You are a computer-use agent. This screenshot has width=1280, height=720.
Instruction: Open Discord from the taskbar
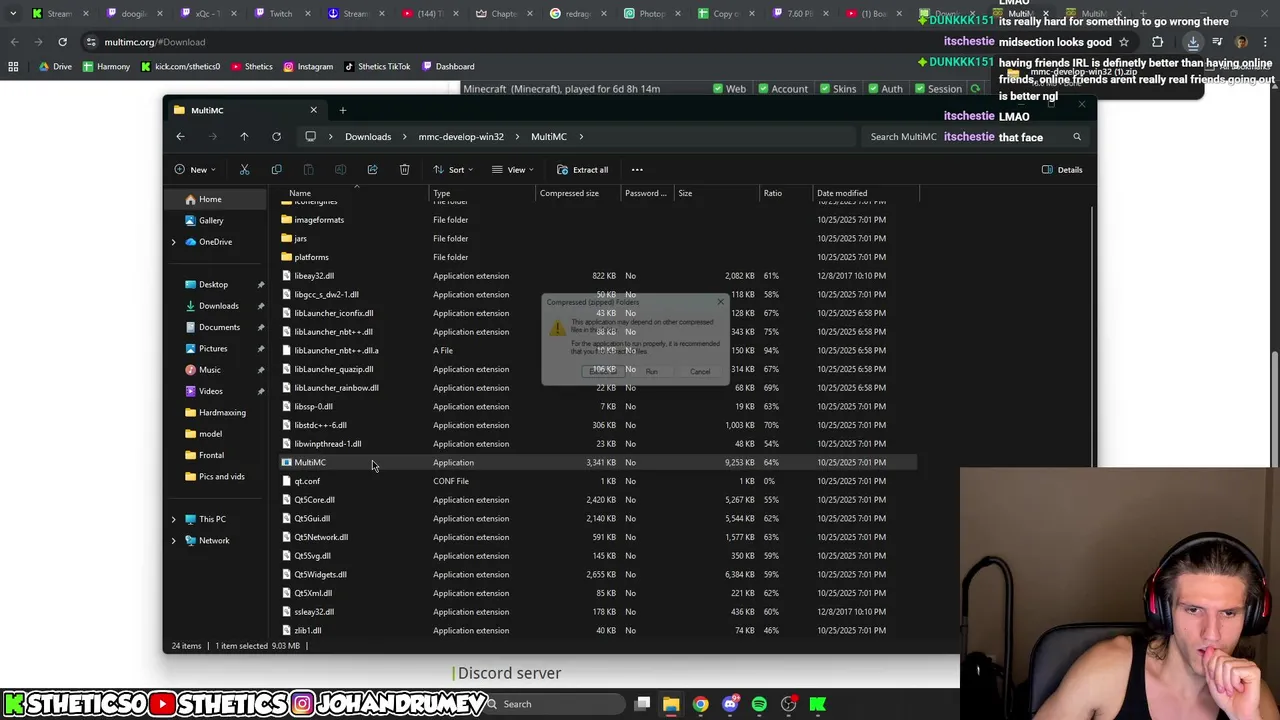730,704
